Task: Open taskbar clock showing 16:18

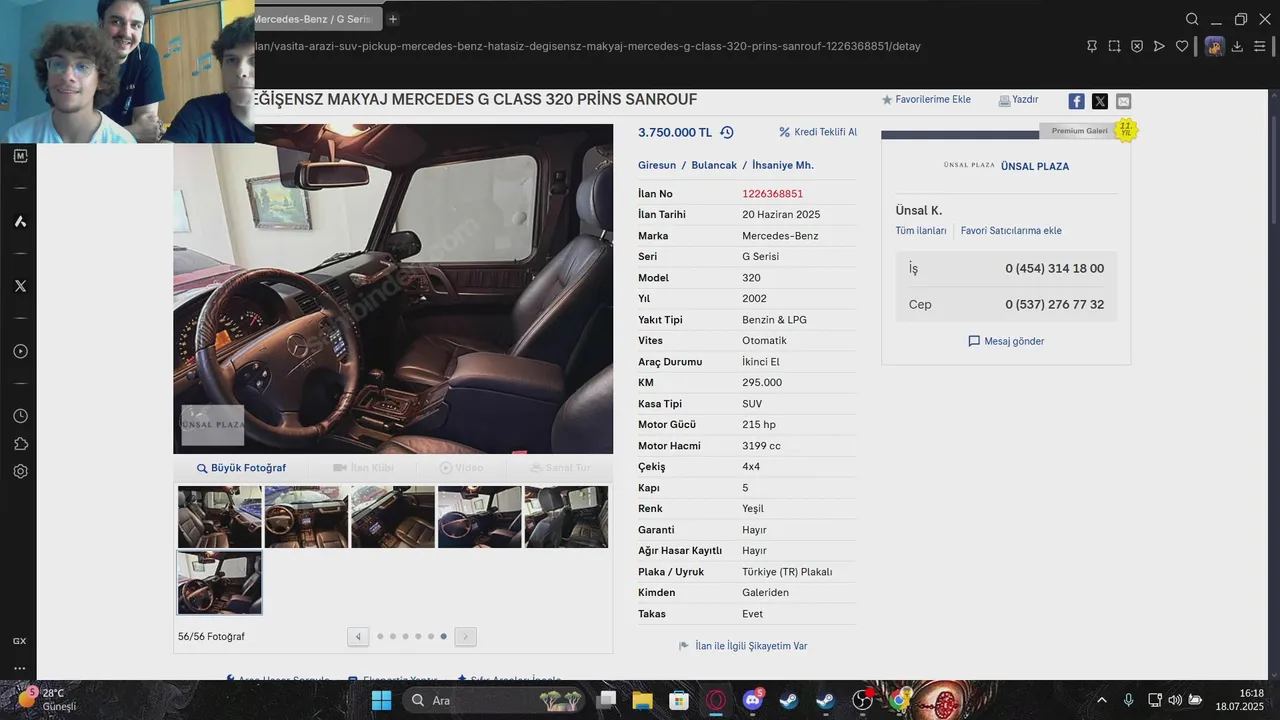Action: click(1240, 700)
